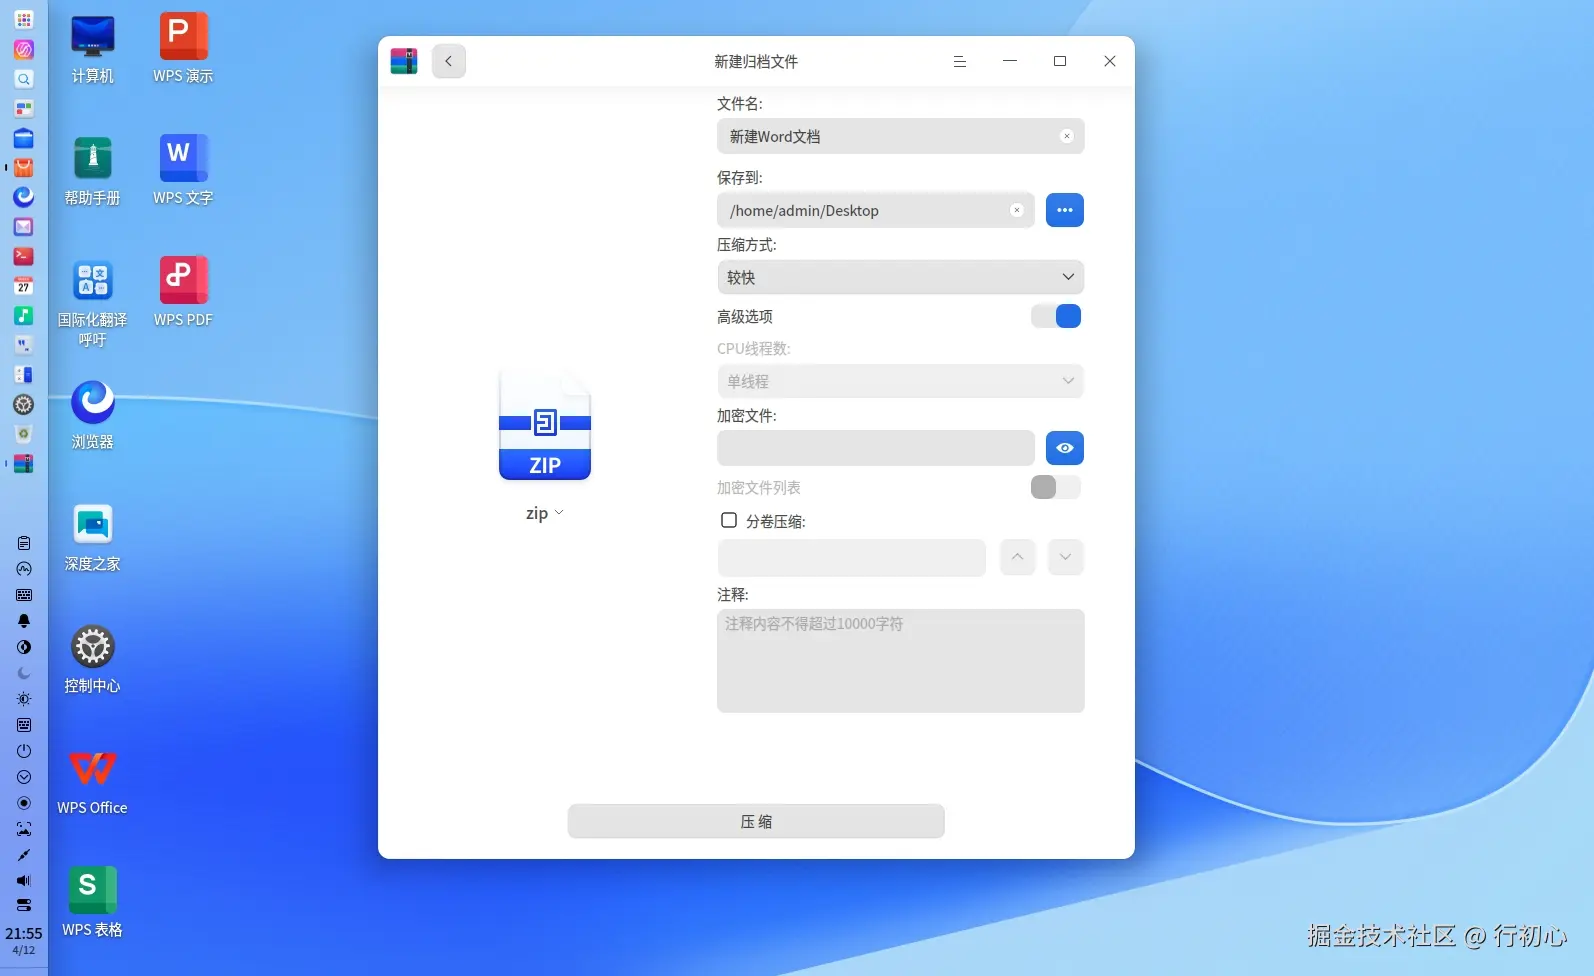
Task: Toggle the 加密文件列表 switch
Action: [x=1056, y=487]
